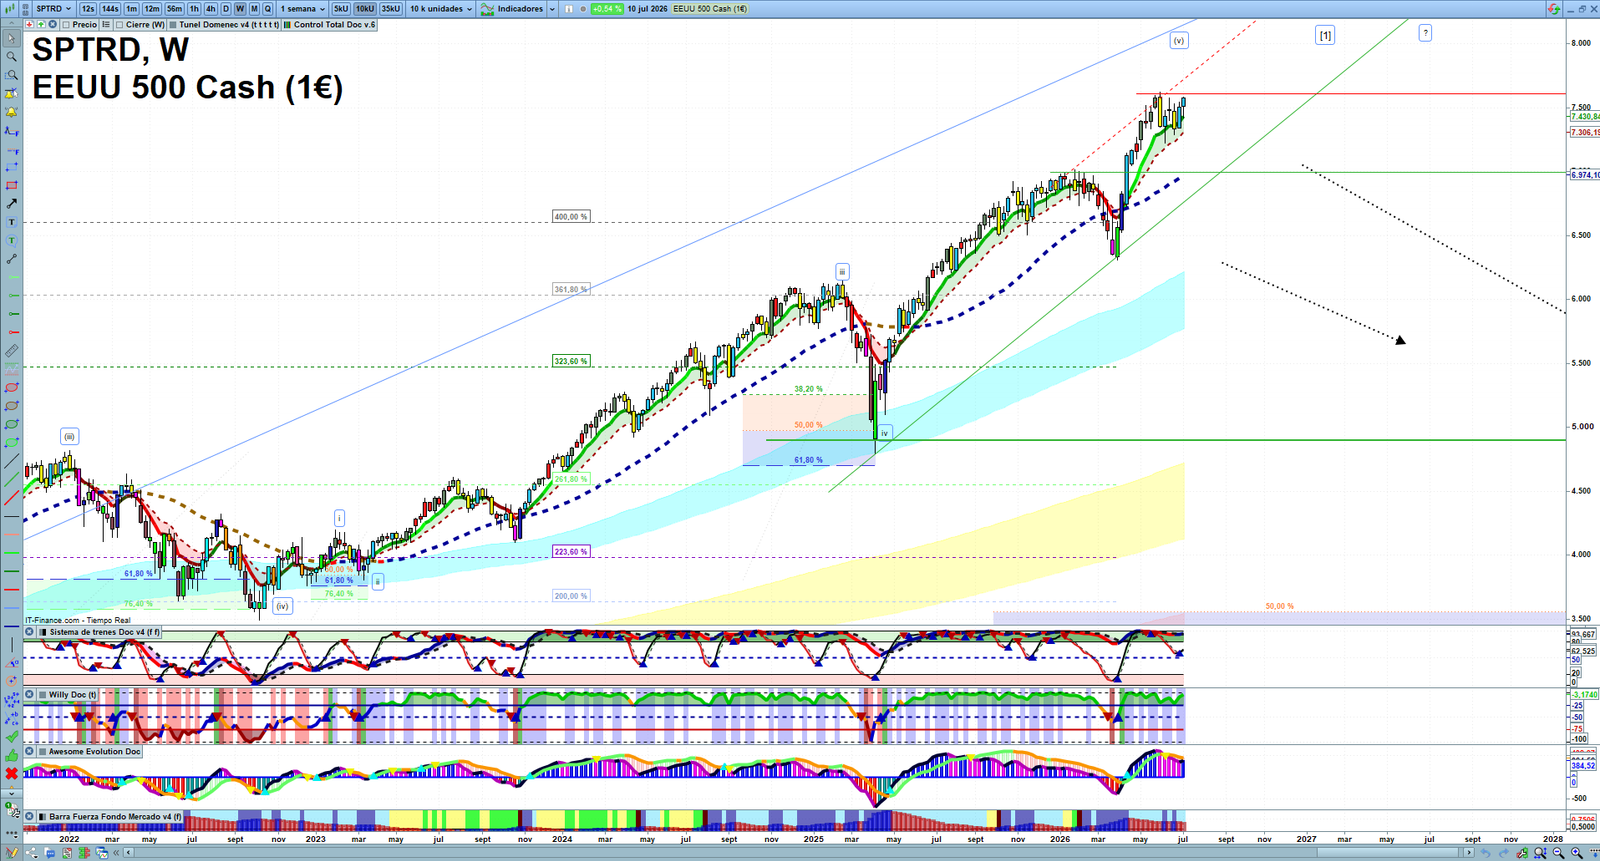Close the Sistema de trenes Doc panel
1600x861 pixels.
click(30, 632)
